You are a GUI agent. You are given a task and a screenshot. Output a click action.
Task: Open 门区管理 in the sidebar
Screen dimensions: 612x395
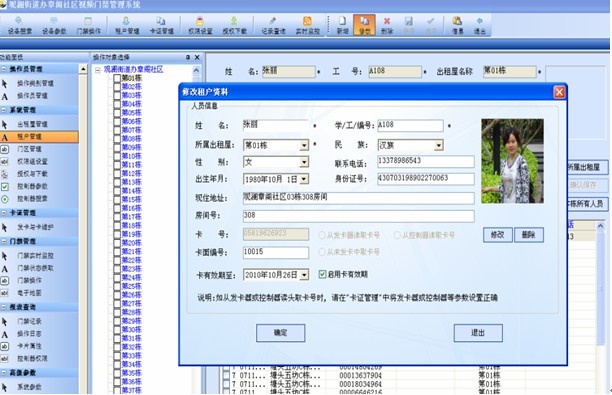[29, 149]
